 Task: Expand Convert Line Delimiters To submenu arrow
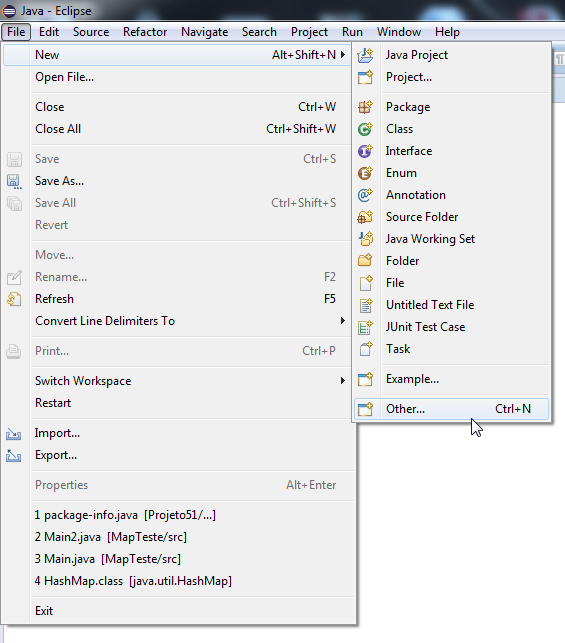coord(343,321)
